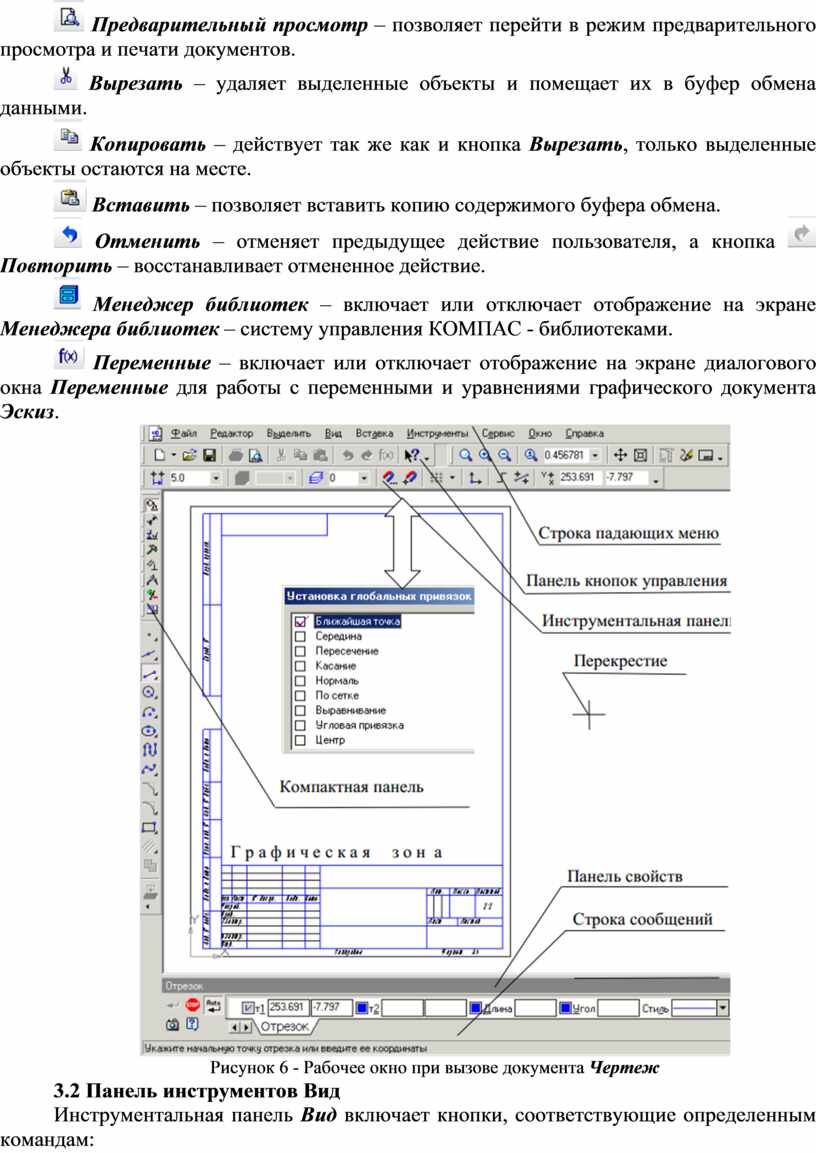Open the Редактор menu
The height and width of the screenshot is (1153, 816).
point(231,434)
